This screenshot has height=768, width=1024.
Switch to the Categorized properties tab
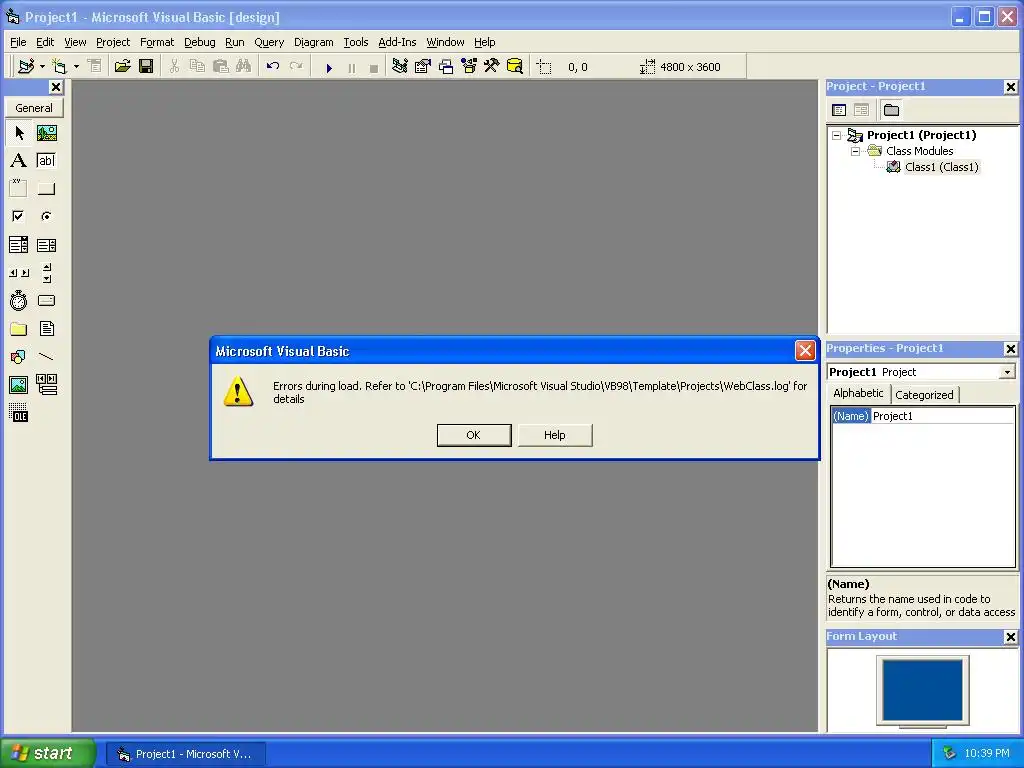tap(924, 395)
